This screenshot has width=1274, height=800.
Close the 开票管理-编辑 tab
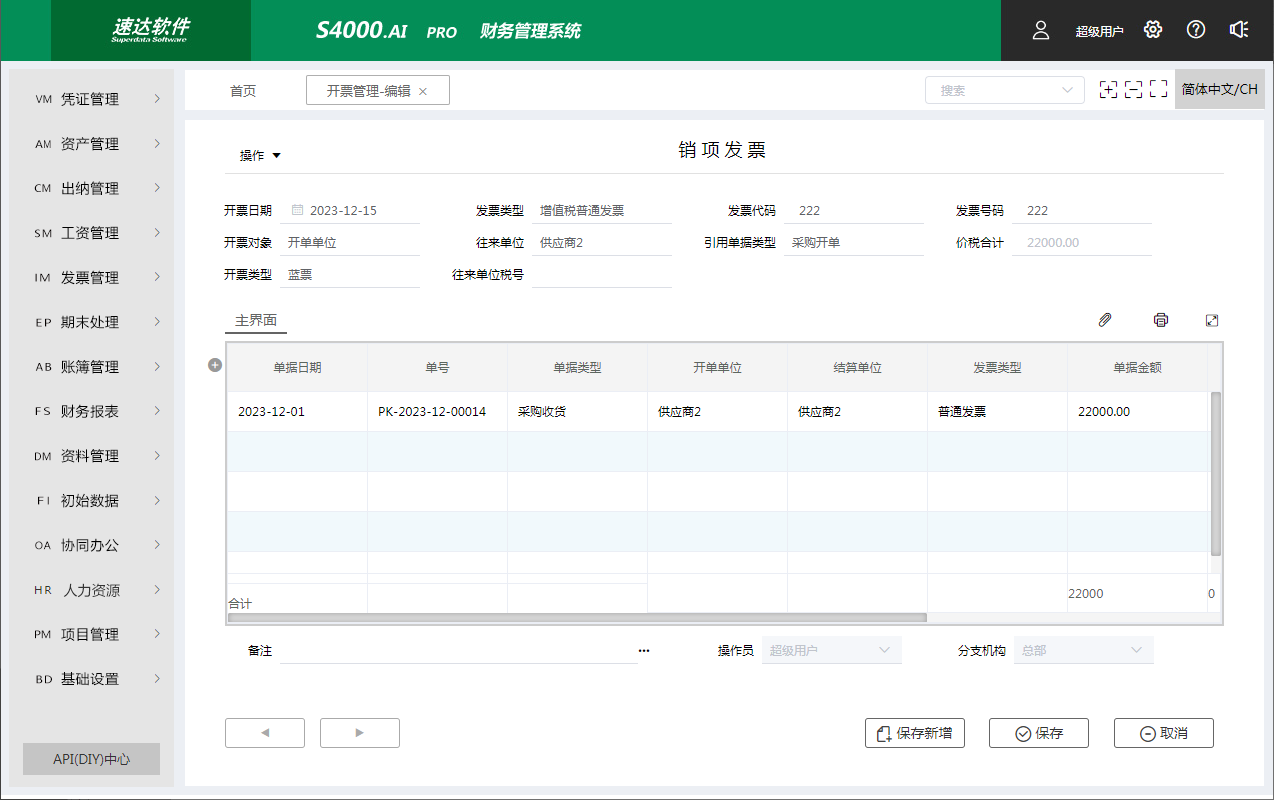click(423, 91)
